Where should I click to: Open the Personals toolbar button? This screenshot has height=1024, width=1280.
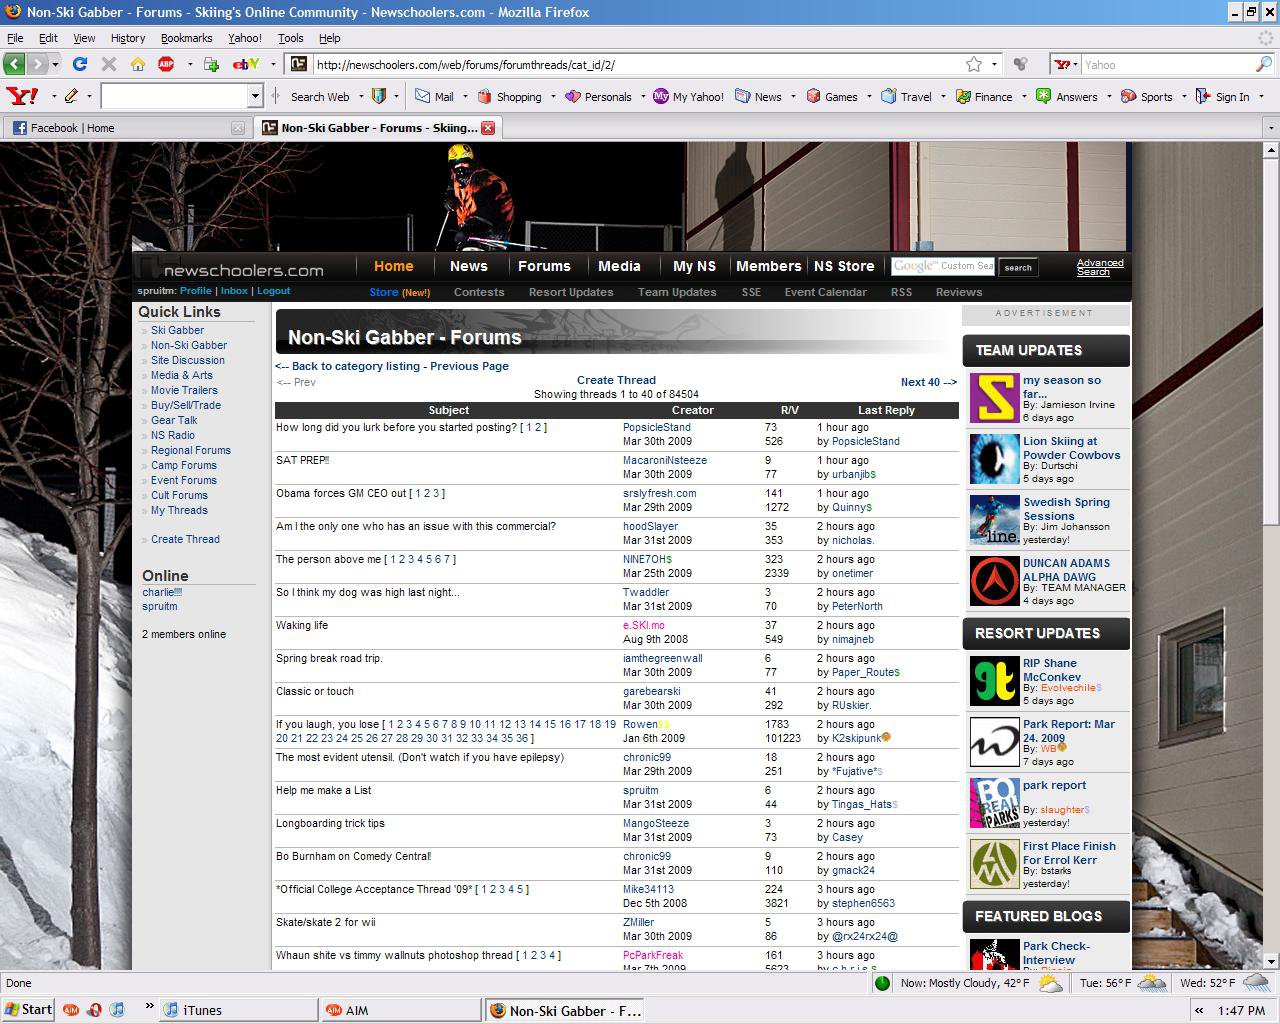(x=598, y=96)
